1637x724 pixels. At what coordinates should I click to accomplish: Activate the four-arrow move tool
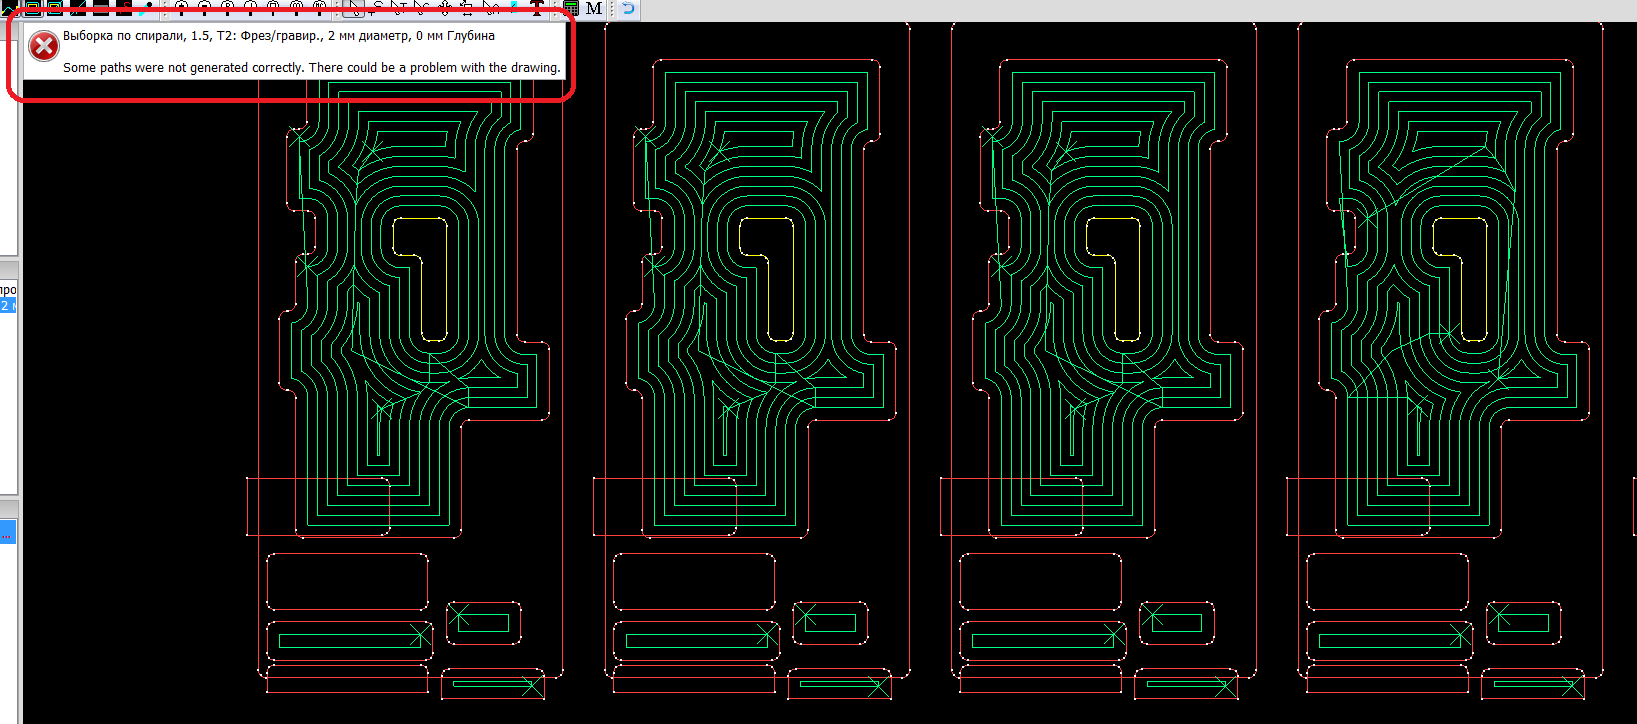(x=444, y=8)
